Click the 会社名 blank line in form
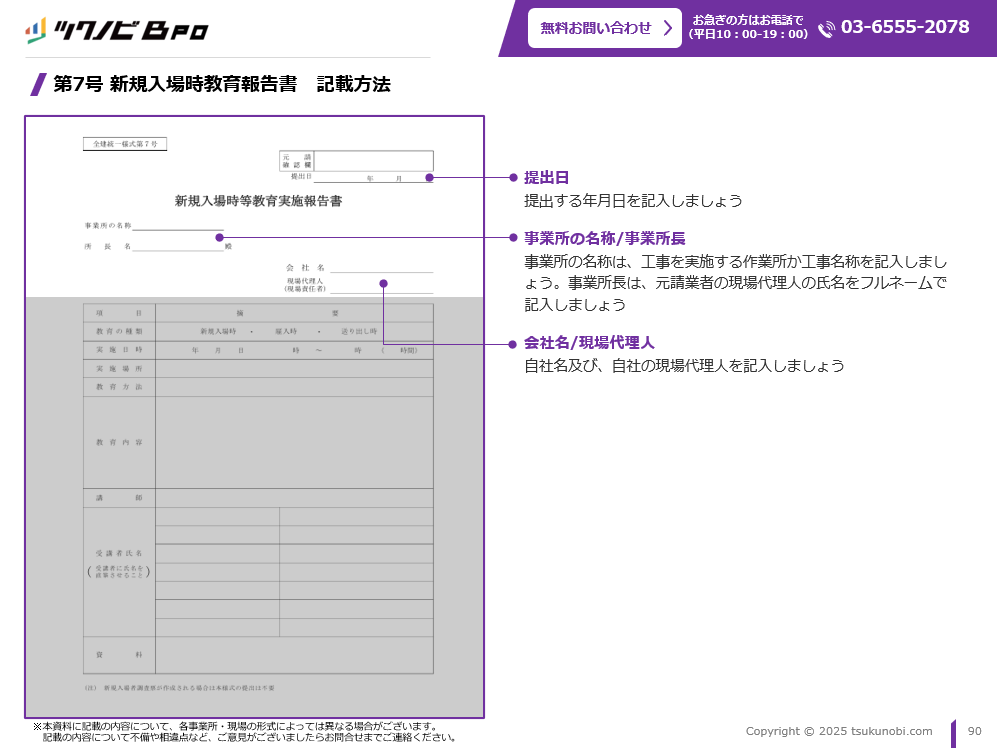This screenshot has height=748, width=997. 382,268
